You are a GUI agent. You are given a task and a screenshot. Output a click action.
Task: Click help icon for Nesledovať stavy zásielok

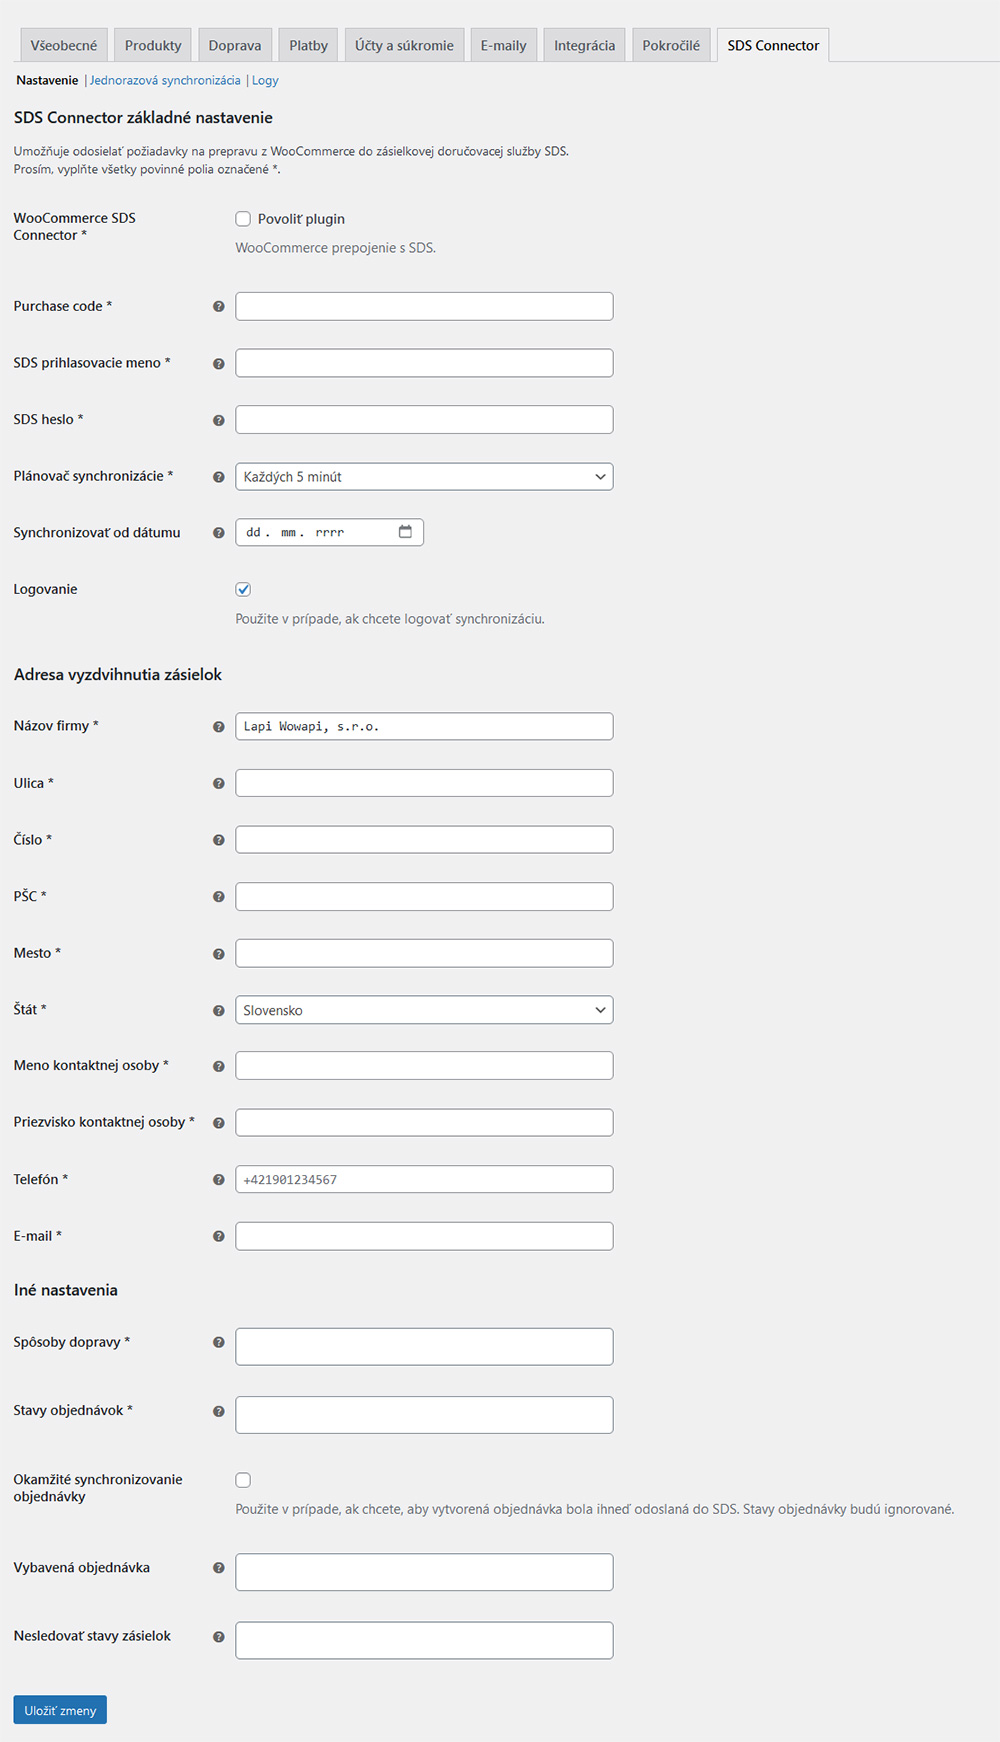click(x=219, y=1637)
